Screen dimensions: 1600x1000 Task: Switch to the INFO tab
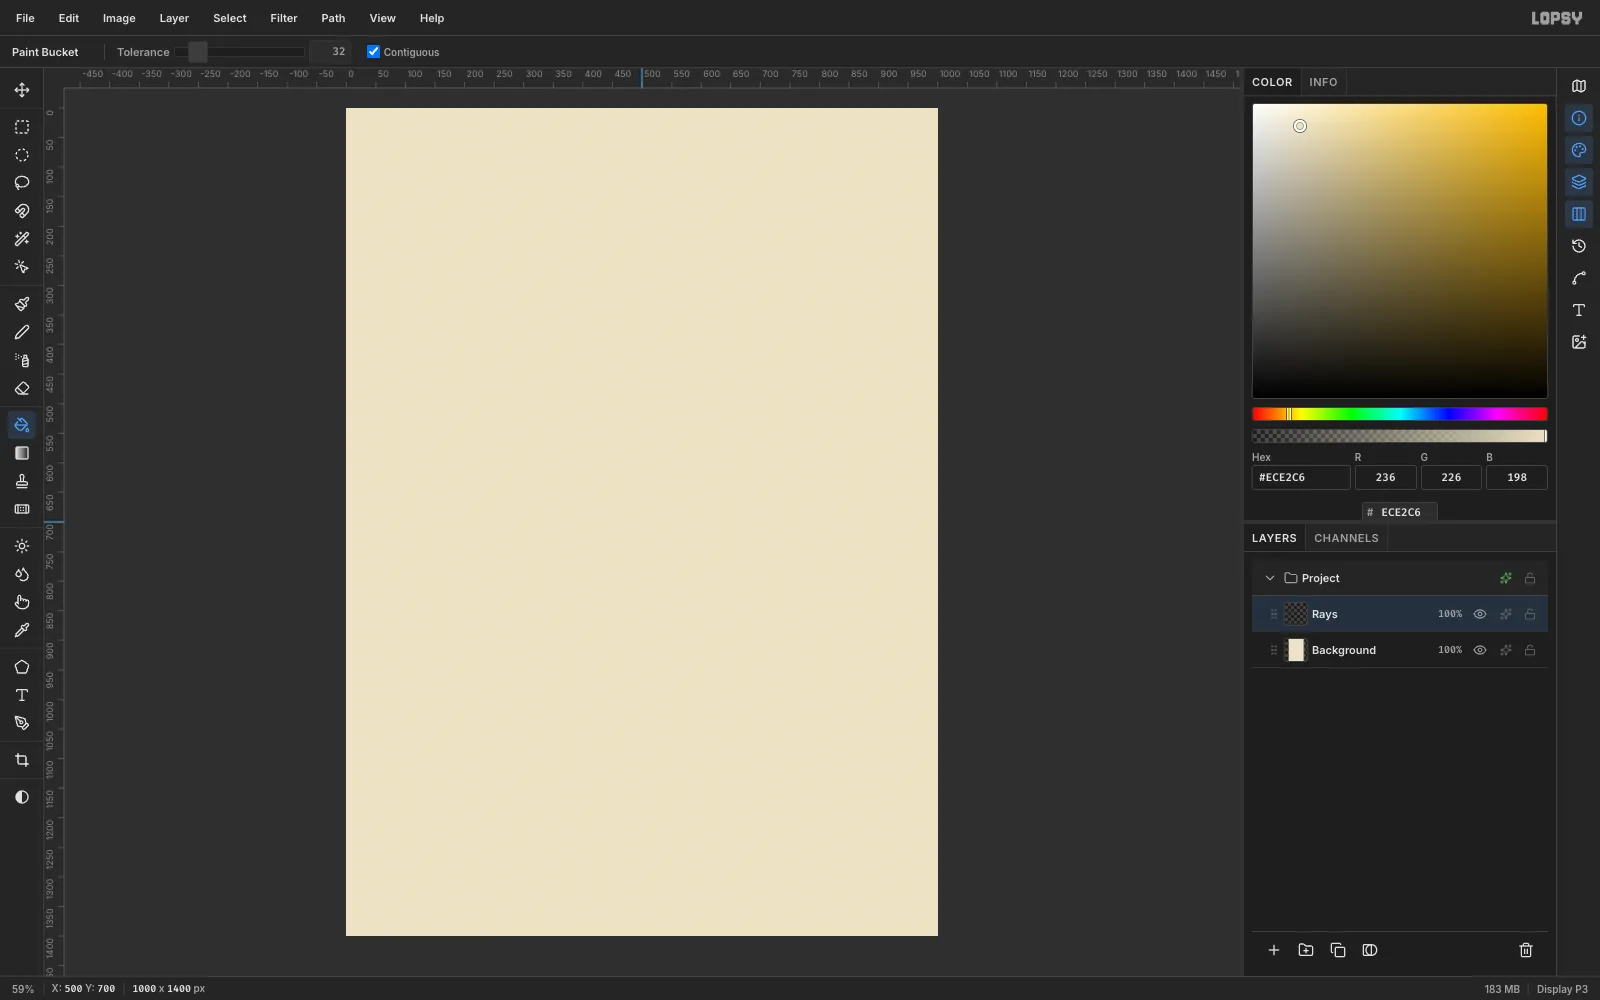point(1323,82)
